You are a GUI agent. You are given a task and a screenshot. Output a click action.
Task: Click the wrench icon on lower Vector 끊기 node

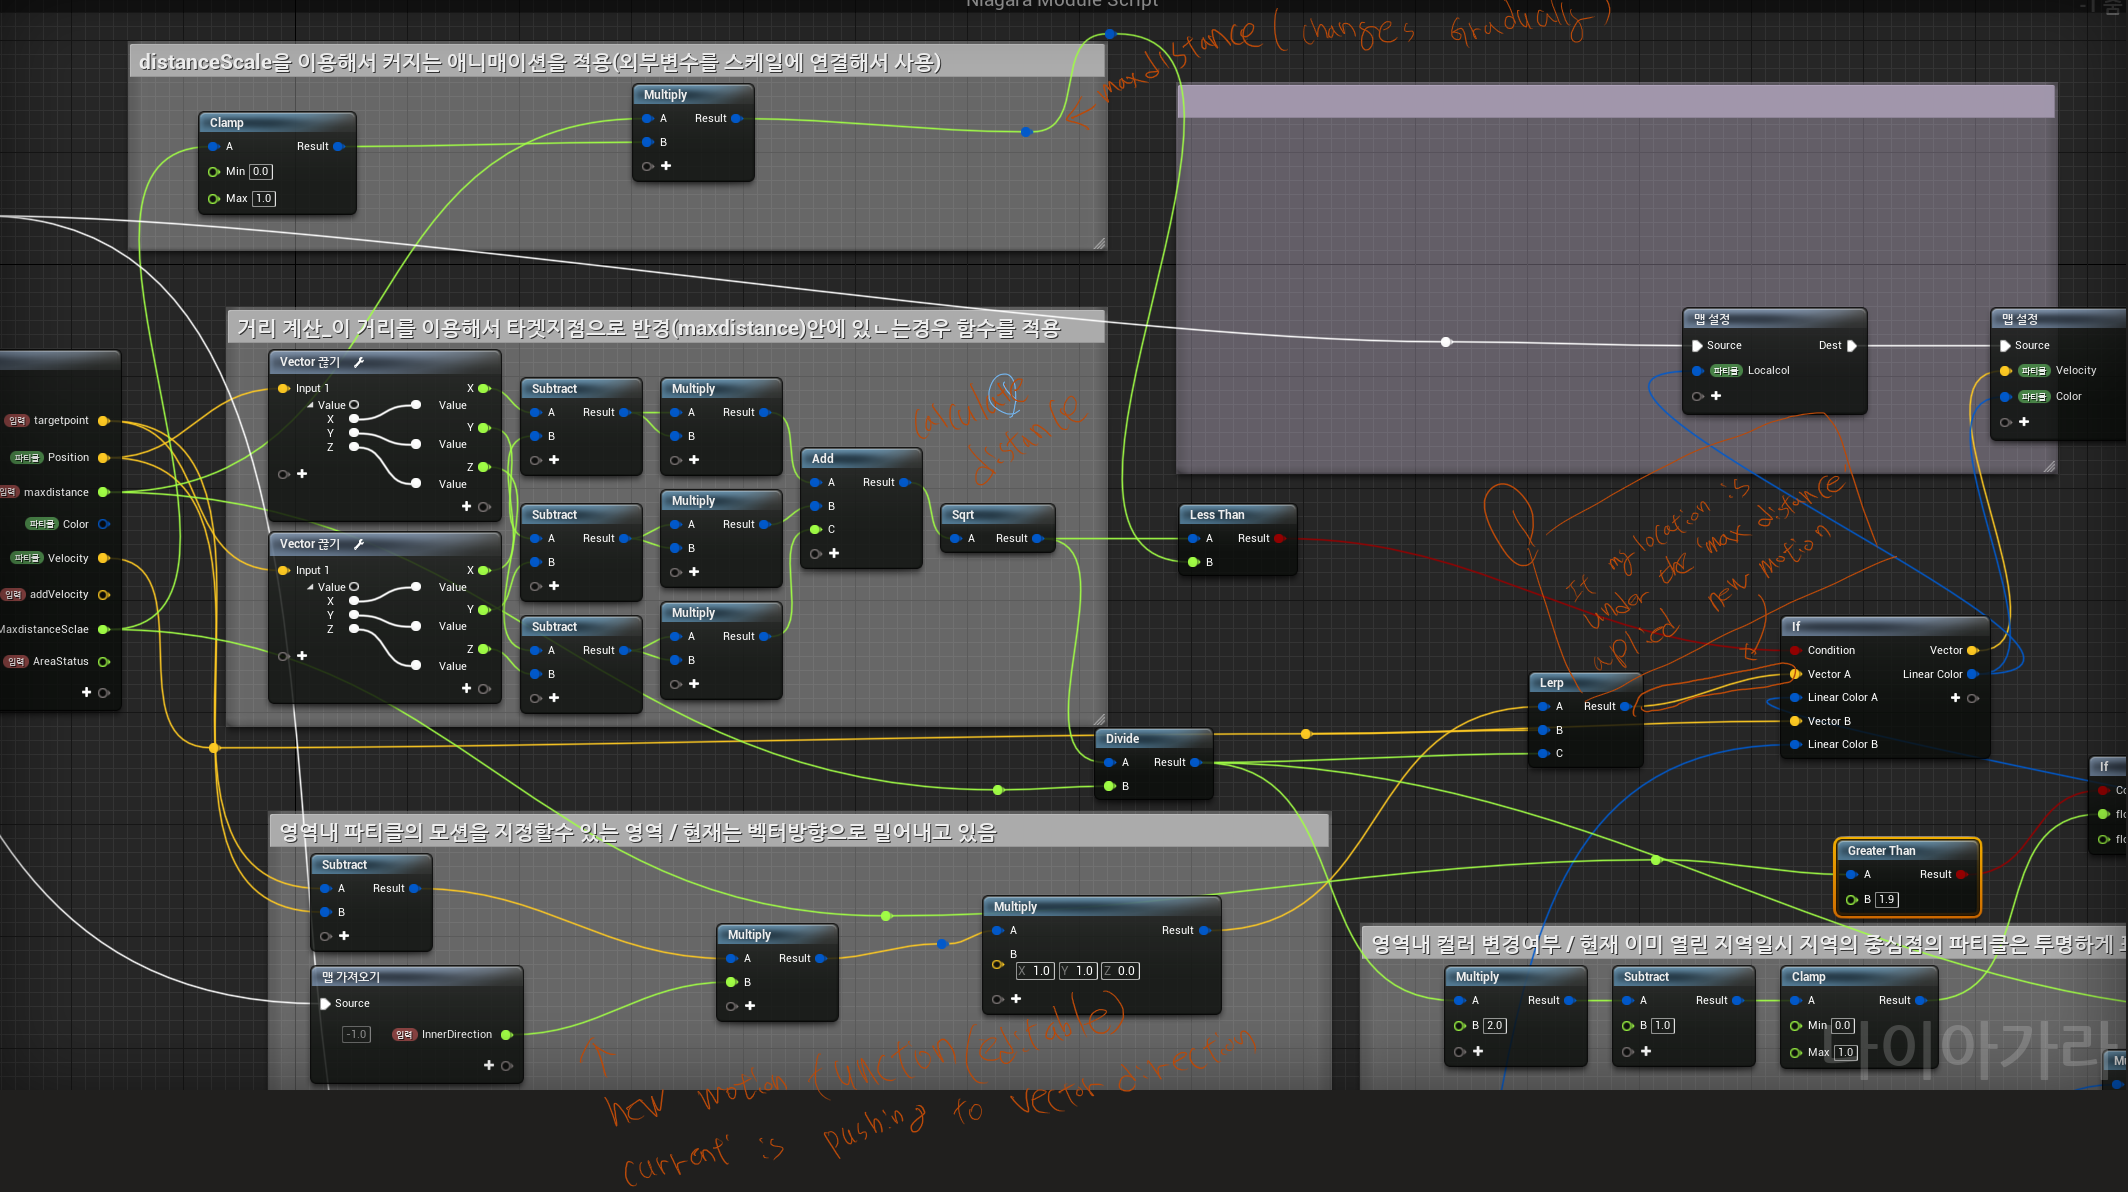point(359,544)
